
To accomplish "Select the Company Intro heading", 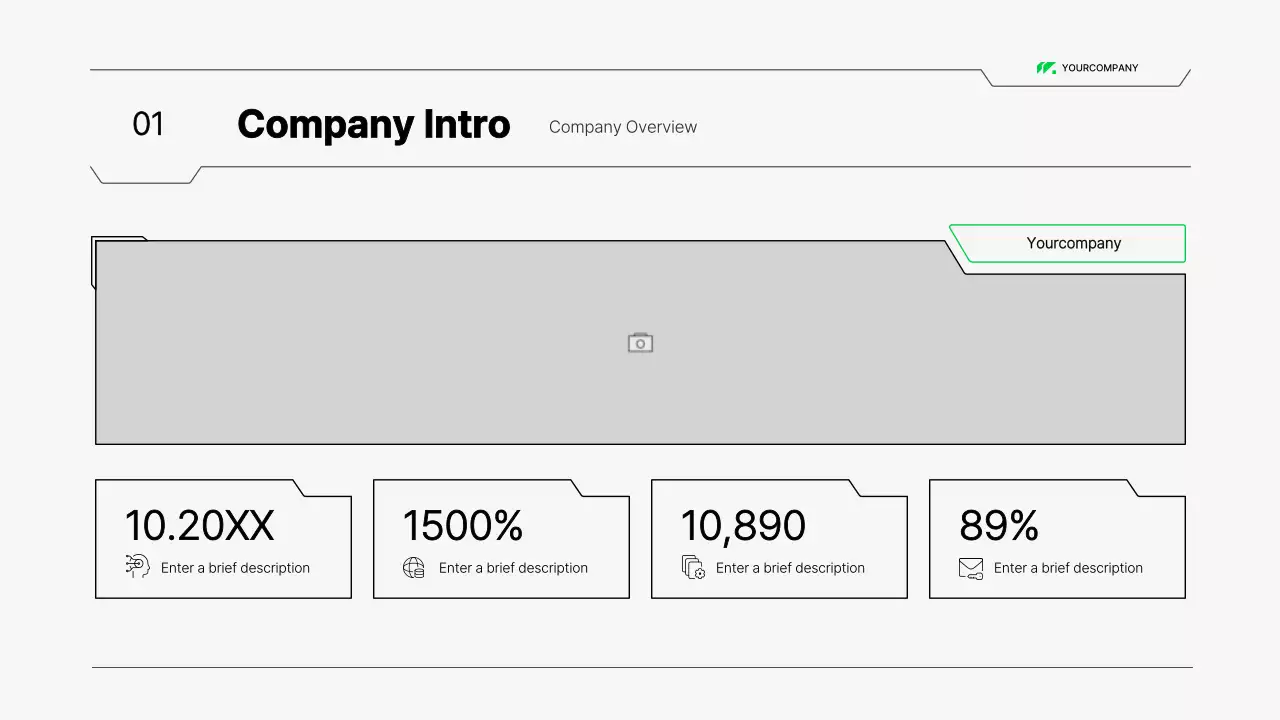I will [373, 125].
